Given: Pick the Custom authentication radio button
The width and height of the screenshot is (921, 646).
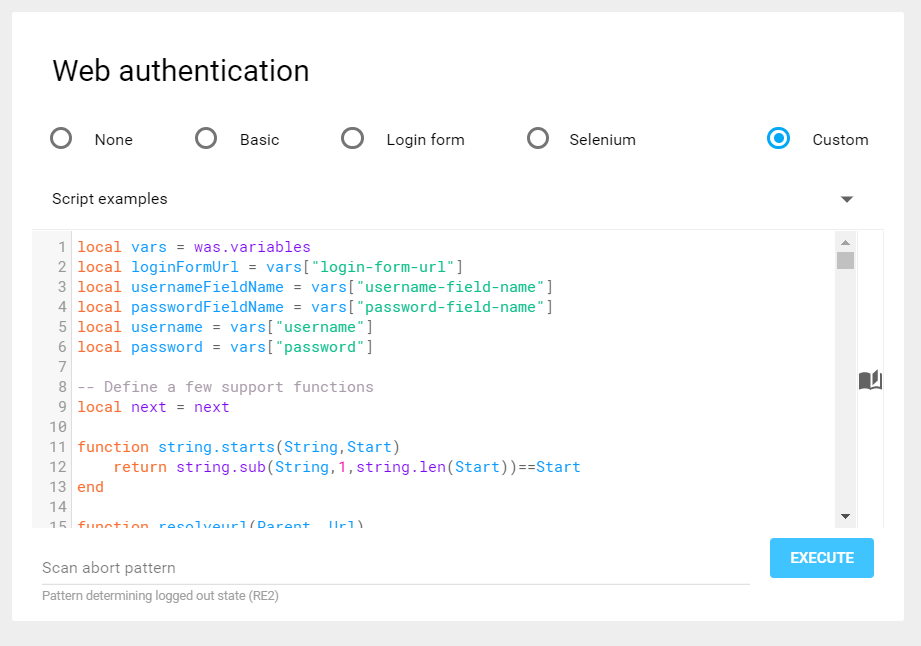Looking at the screenshot, I should pyautogui.click(x=779, y=139).
